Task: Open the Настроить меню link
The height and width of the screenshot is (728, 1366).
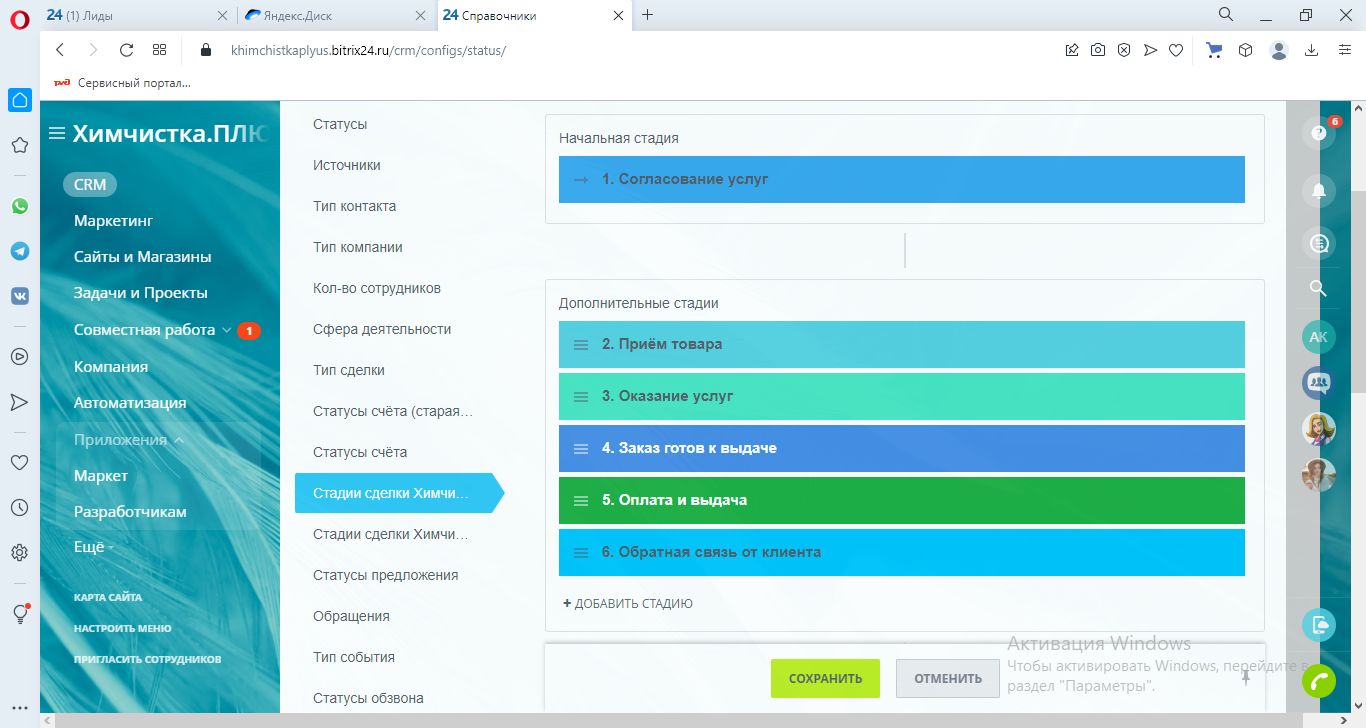Action: tap(123, 629)
